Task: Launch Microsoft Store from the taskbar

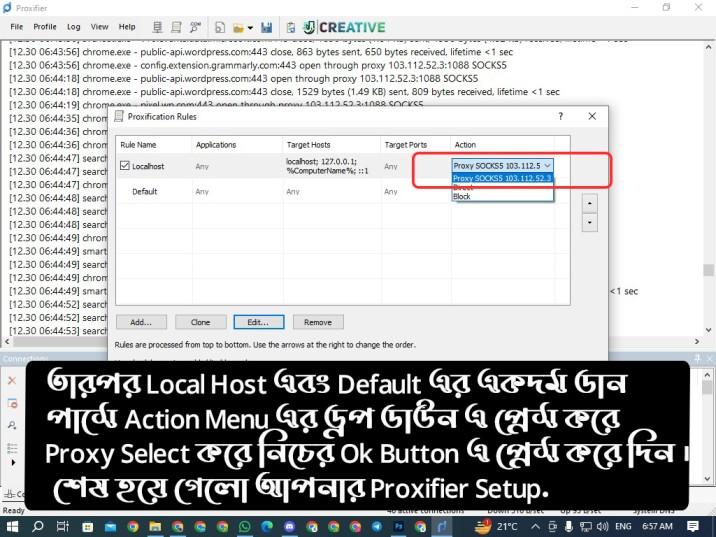Action: pyautogui.click(x=87, y=526)
